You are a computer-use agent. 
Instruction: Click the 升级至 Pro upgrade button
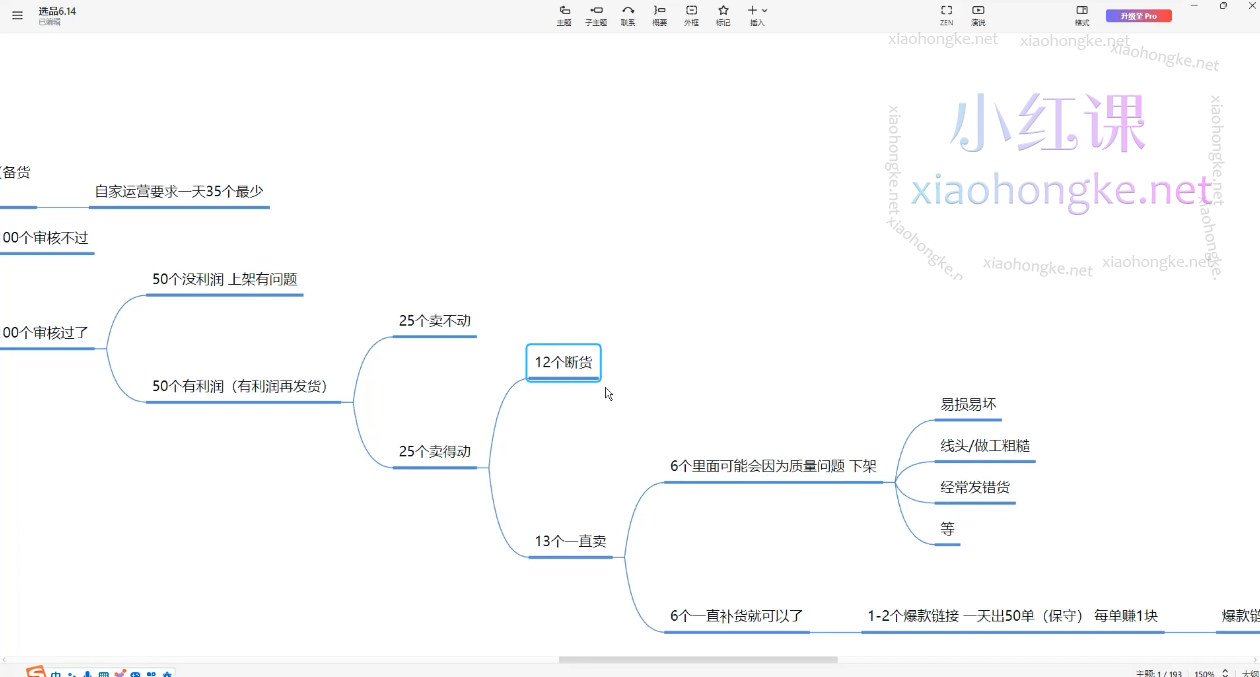click(x=1138, y=16)
